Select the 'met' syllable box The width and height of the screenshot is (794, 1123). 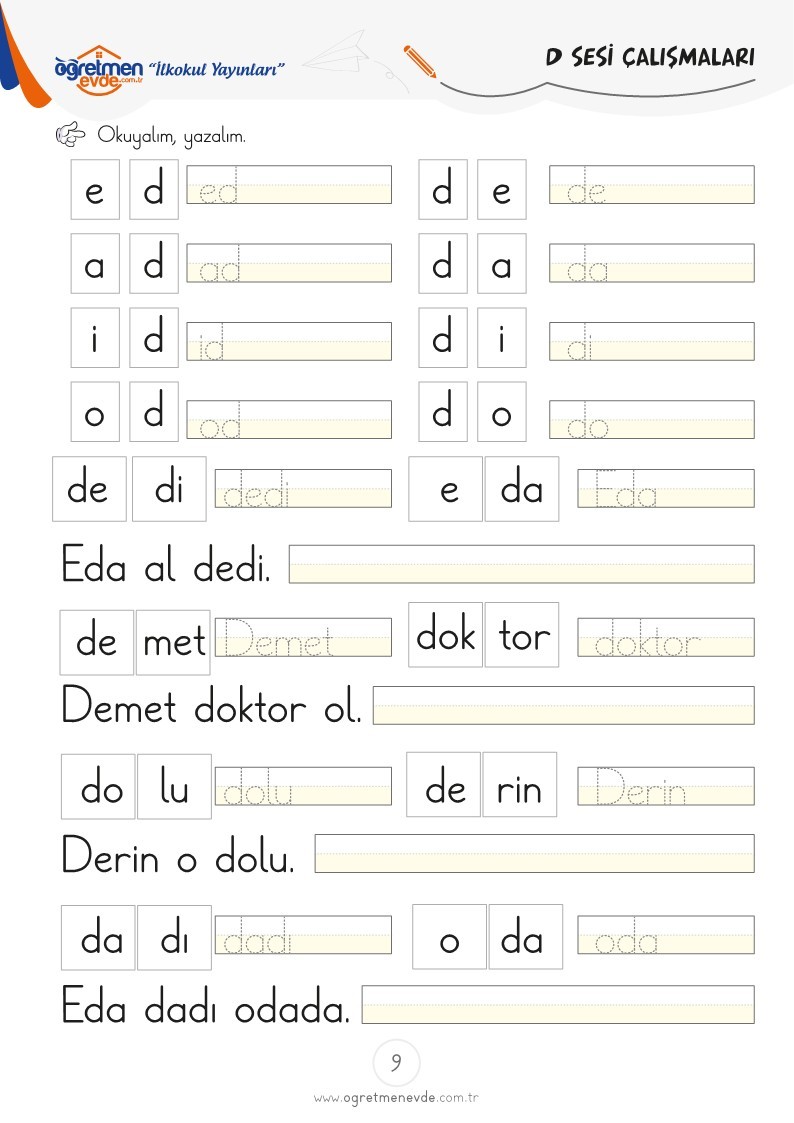(x=173, y=642)
